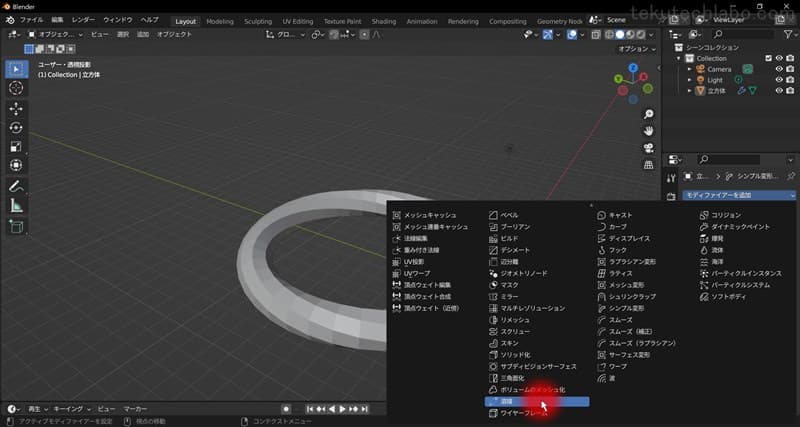Hide the Camera object with its eye icon
This screenshot has height=427, width=800.
tap(779, 69)
